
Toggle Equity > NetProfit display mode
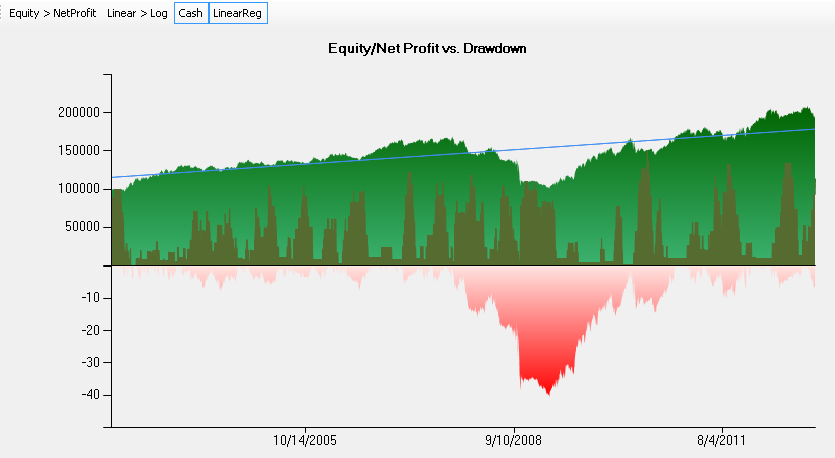51,13
